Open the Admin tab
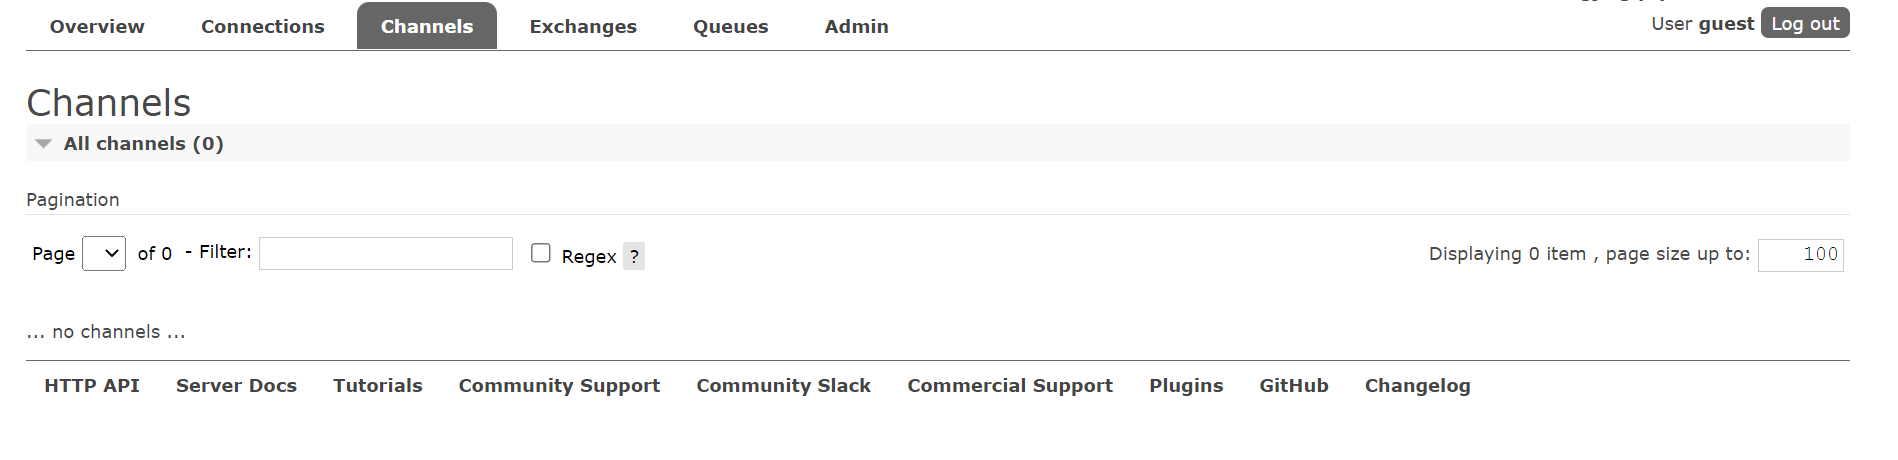Screen dimensions: 1898x460 coord(857,26)
